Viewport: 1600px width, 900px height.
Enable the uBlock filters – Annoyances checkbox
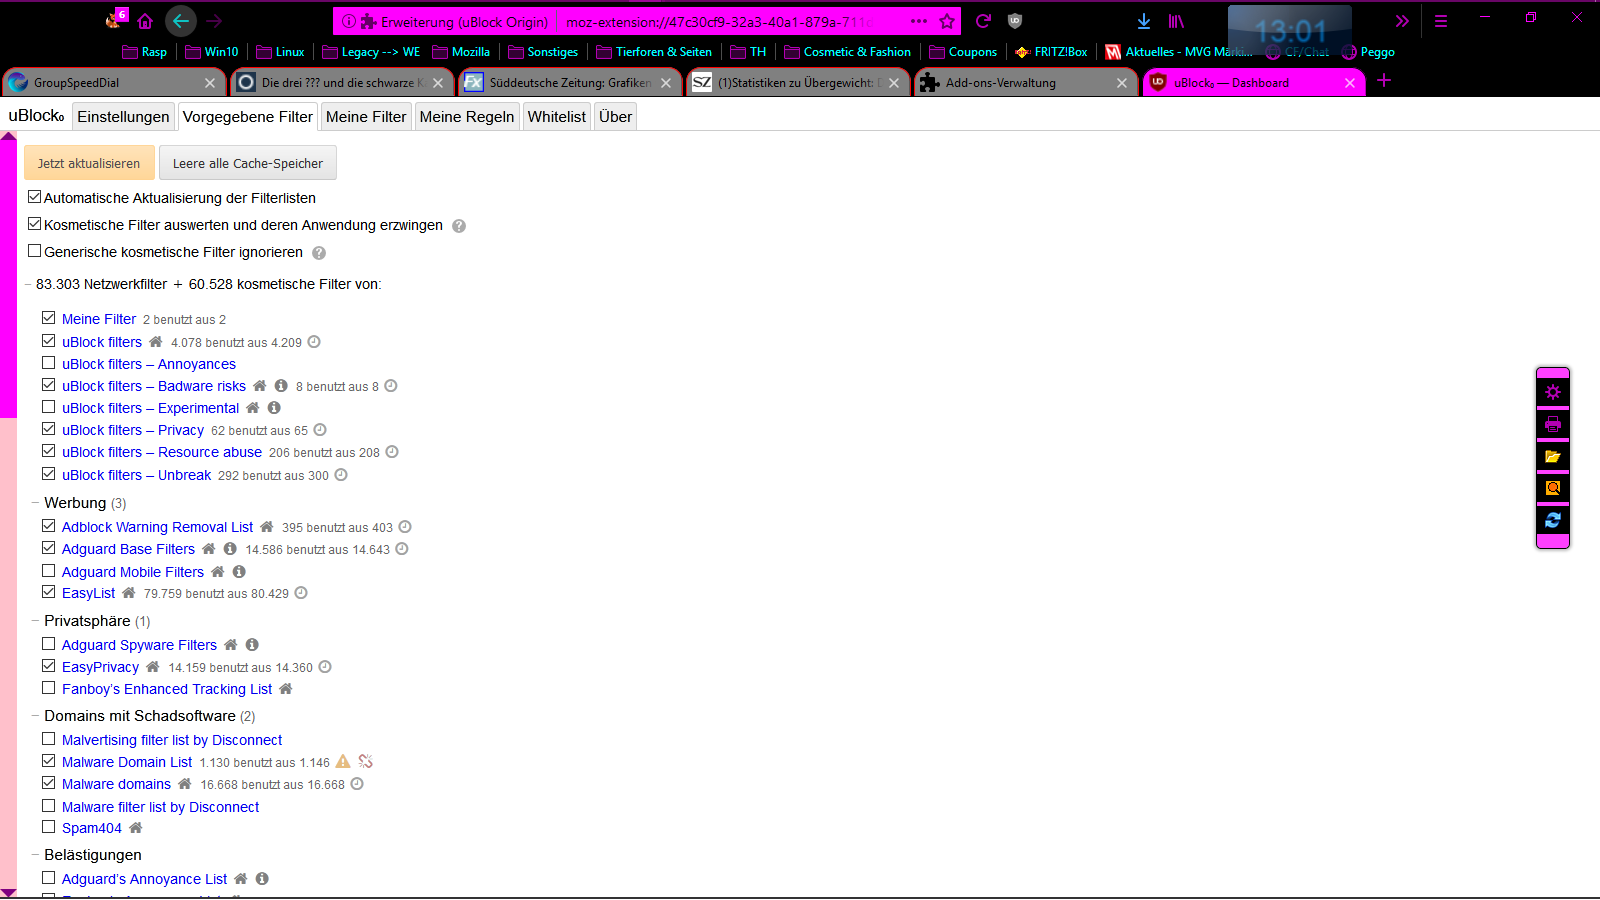click(48, 363)
